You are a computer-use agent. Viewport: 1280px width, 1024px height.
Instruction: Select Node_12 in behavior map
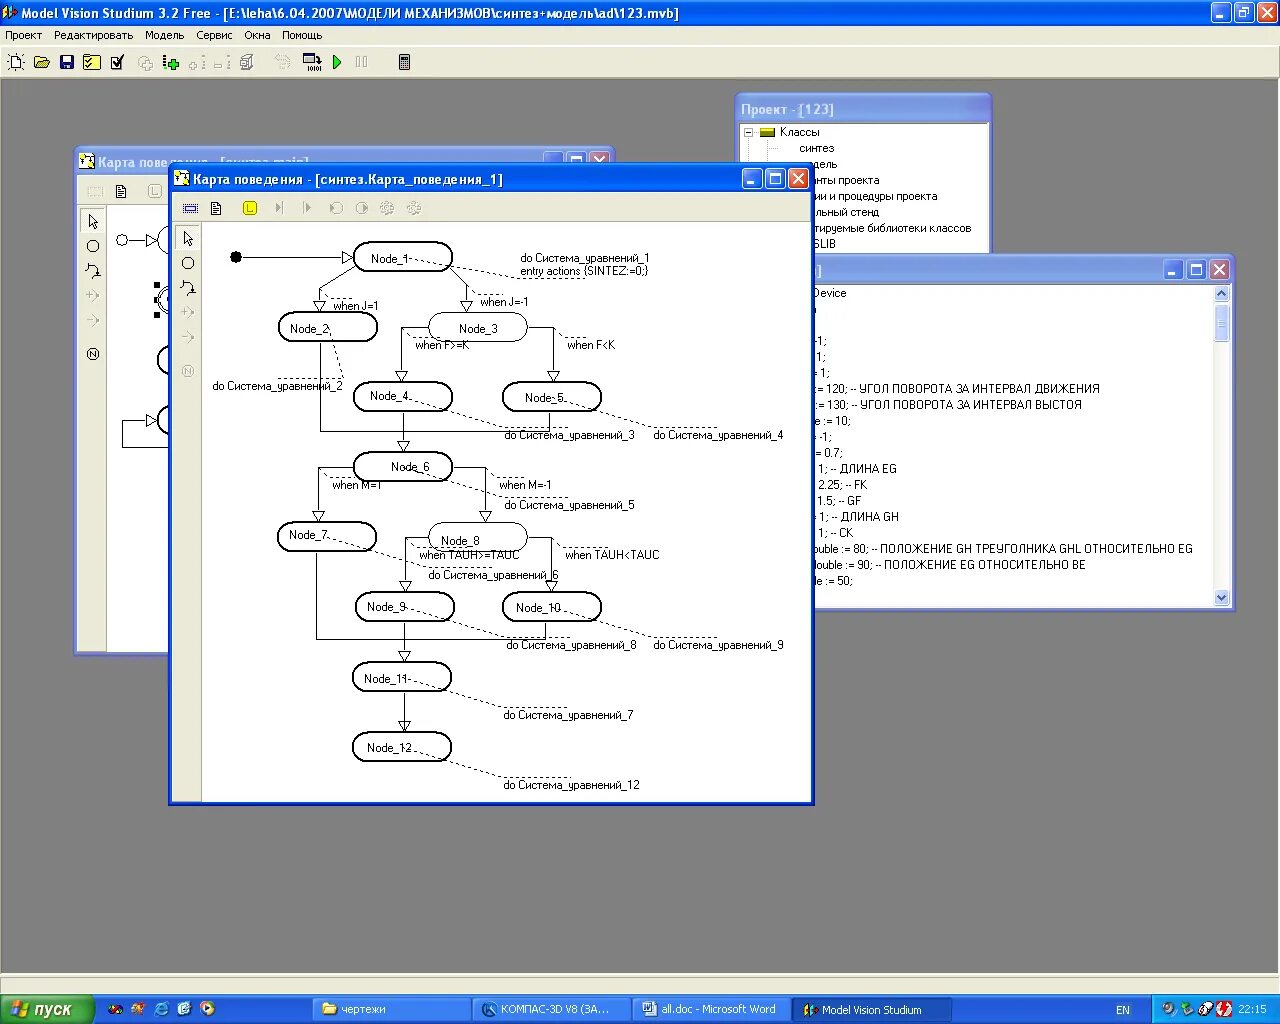click(x=401, y=747)
